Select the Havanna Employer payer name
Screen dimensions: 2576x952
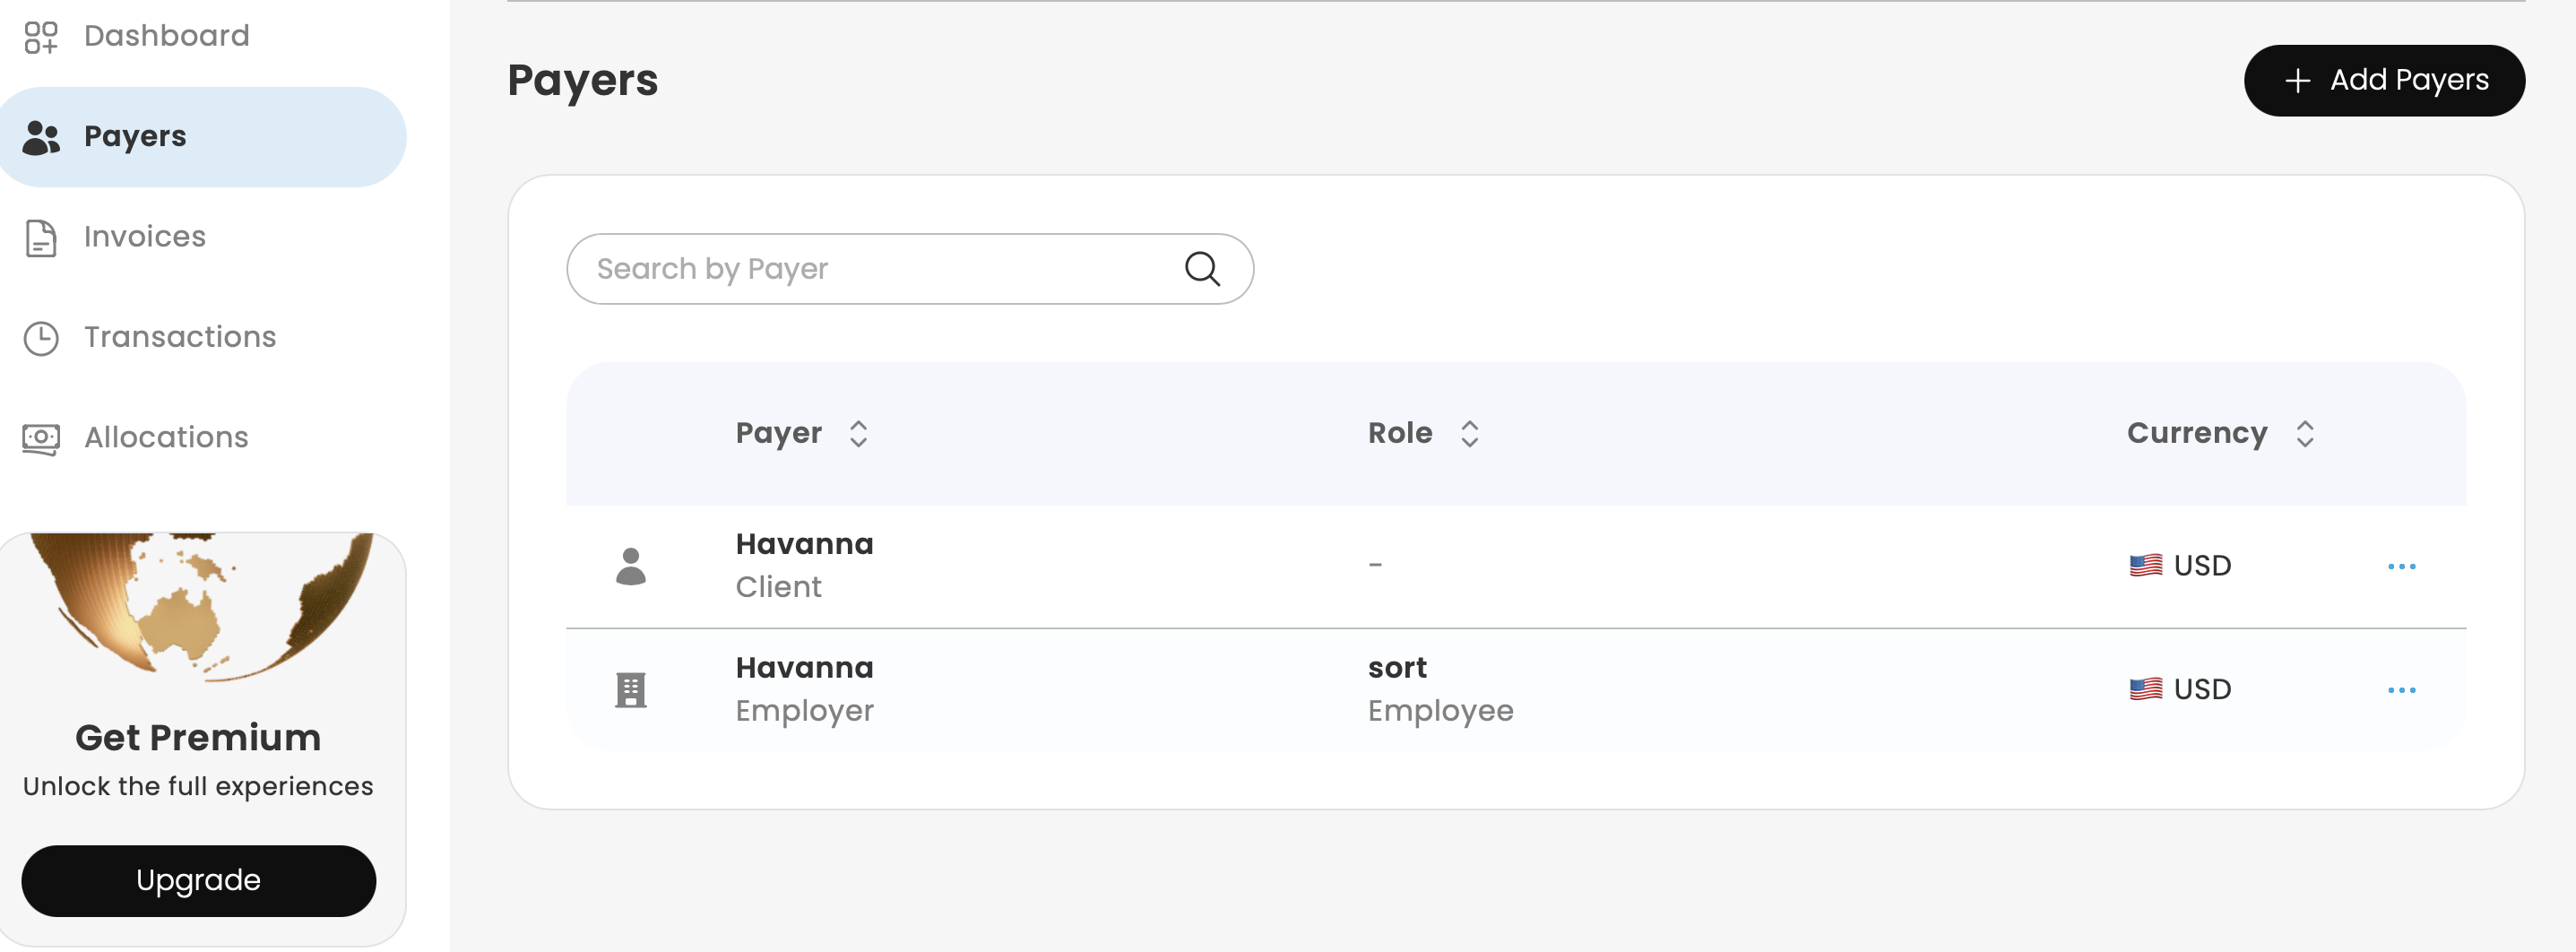click(x=804, y=668)
